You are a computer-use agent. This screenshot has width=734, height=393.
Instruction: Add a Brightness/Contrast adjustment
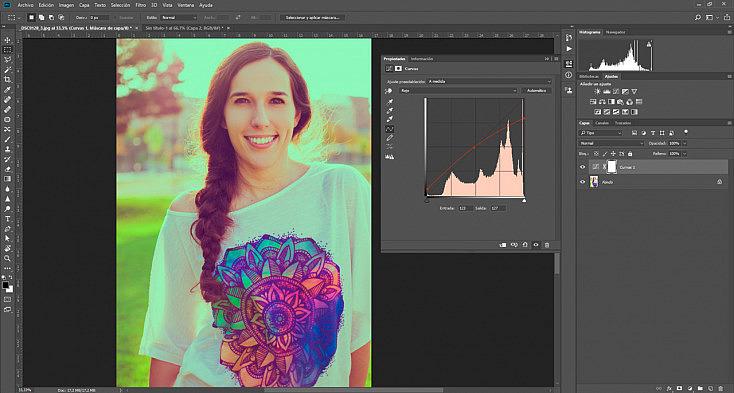pyautogui.click(x=597, y=92)
